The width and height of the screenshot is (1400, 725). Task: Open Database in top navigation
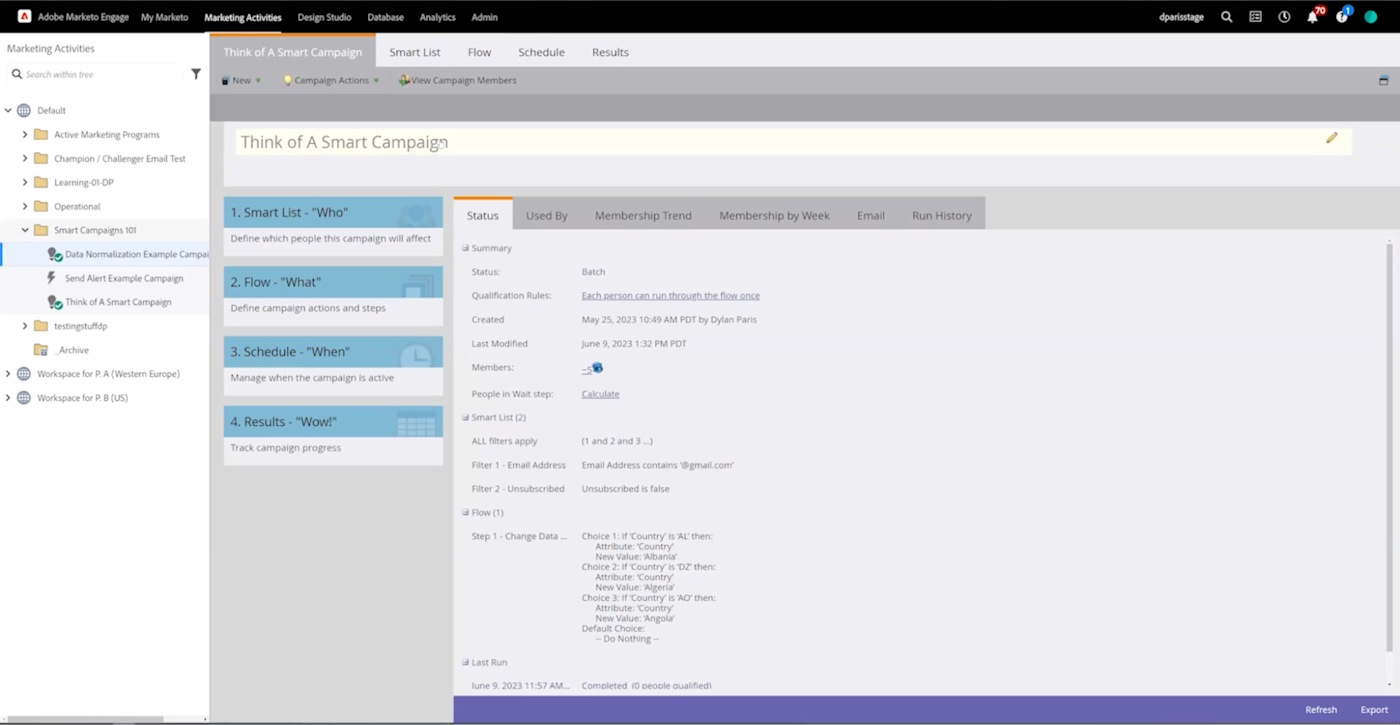coord(385,17)
